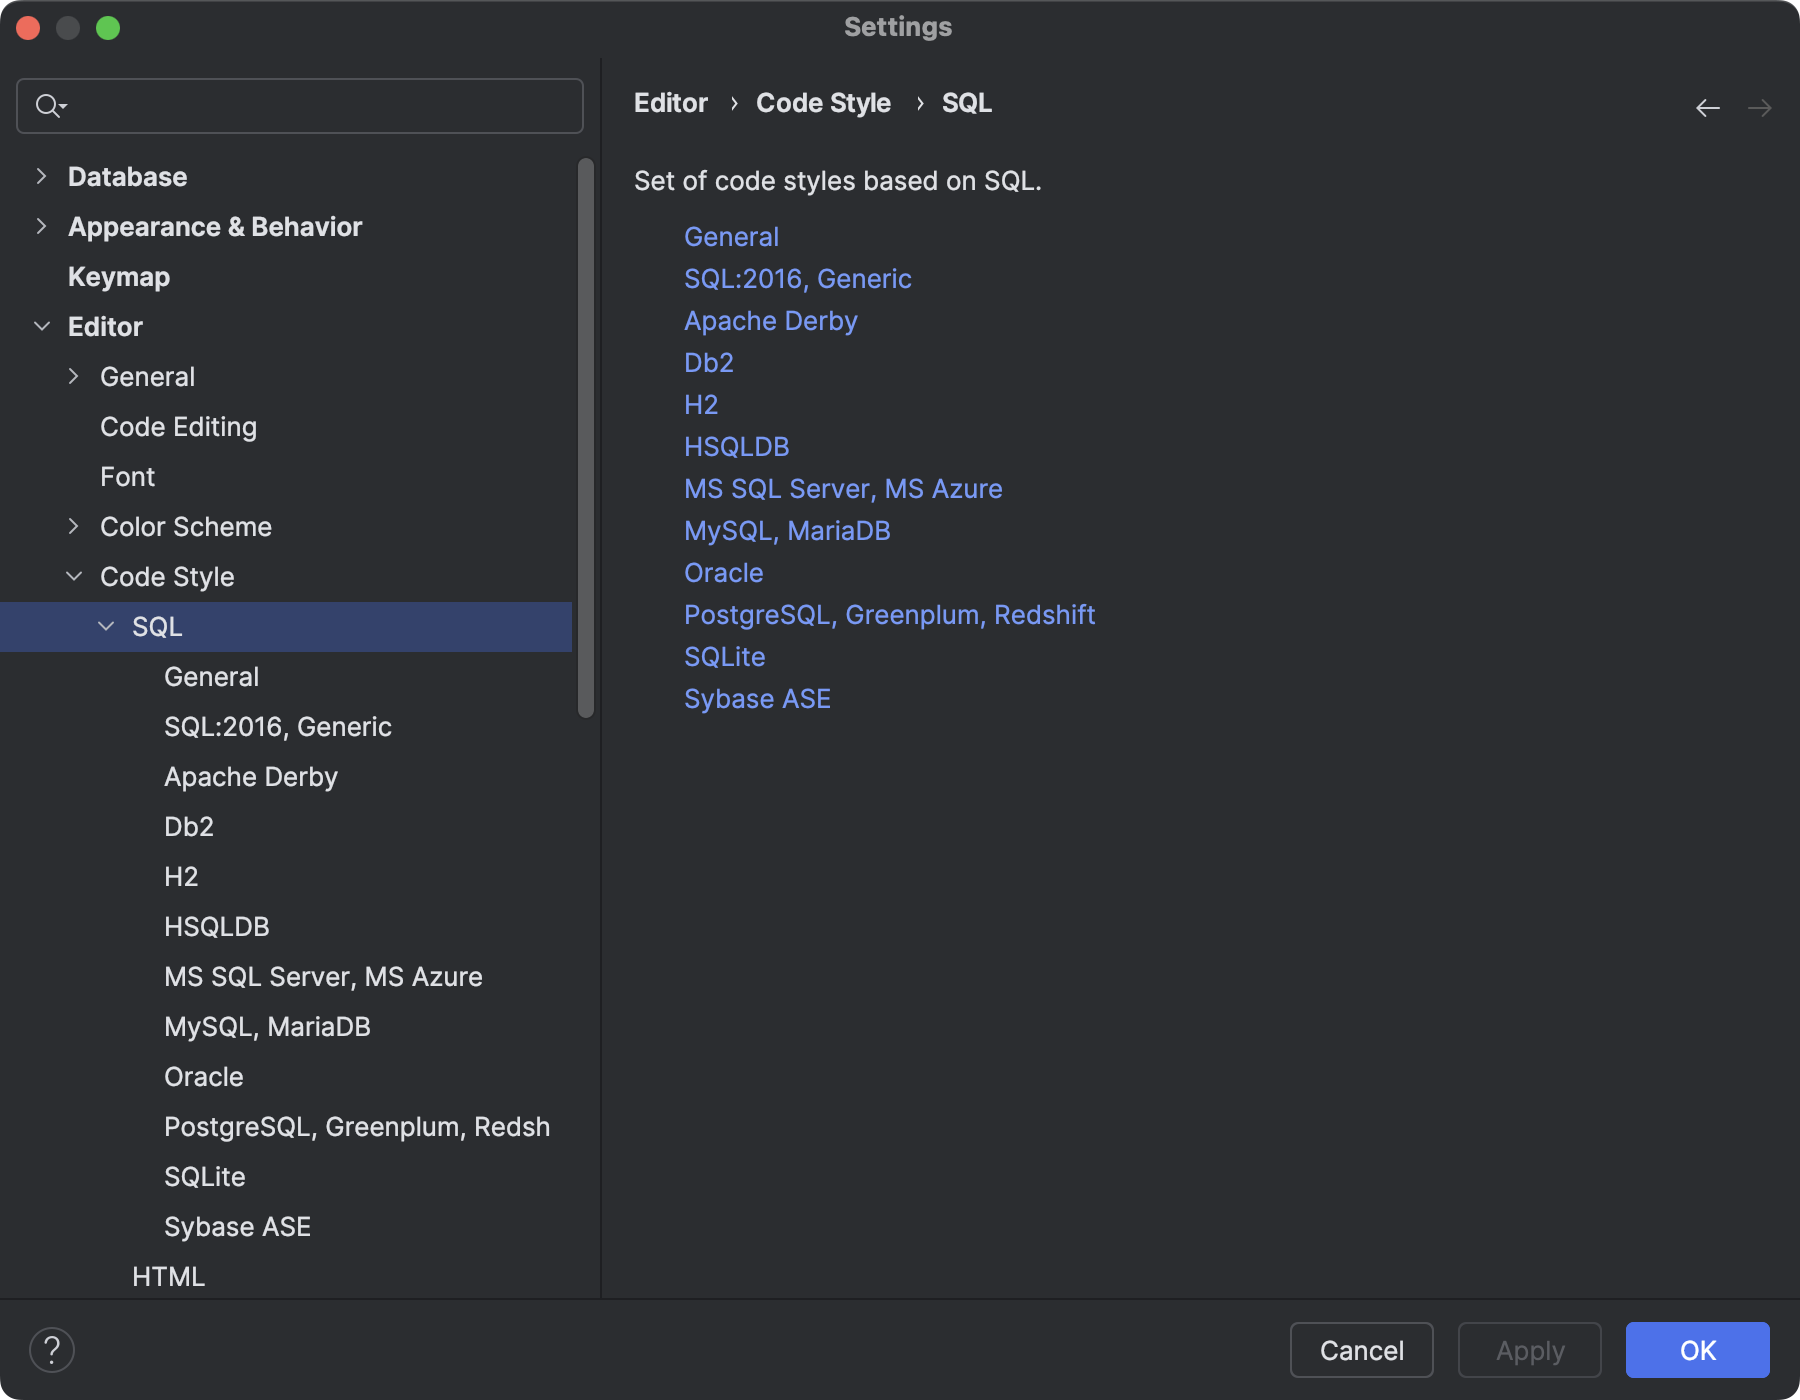1800x1400 pixels.
Task: Open the PostgreSQL, Greenplum, Redshift link
Action: [889, 615]
